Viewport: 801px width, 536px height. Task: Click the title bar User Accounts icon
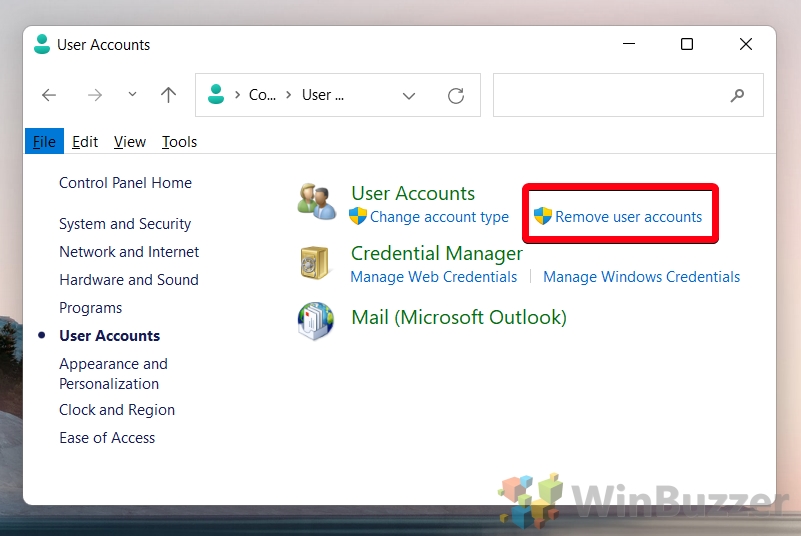click(42, 44)
